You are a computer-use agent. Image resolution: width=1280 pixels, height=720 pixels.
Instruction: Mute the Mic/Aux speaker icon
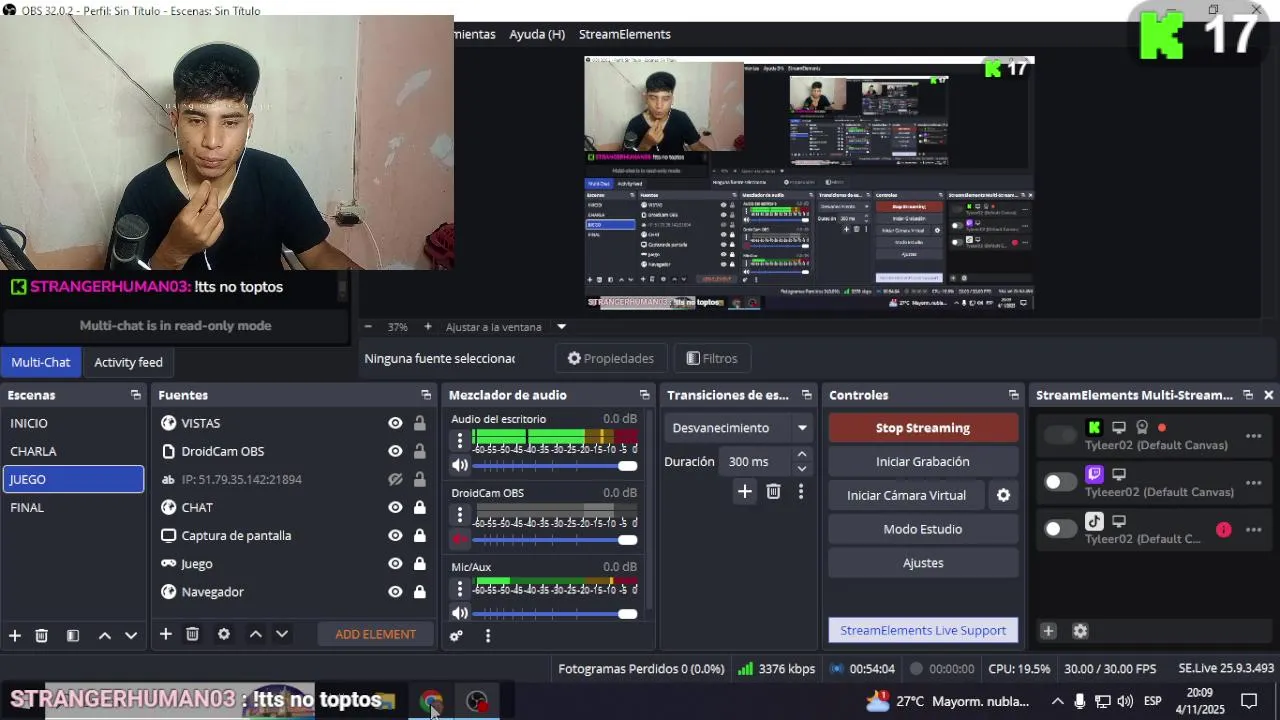pyautogui.click(x=460, y=613)
